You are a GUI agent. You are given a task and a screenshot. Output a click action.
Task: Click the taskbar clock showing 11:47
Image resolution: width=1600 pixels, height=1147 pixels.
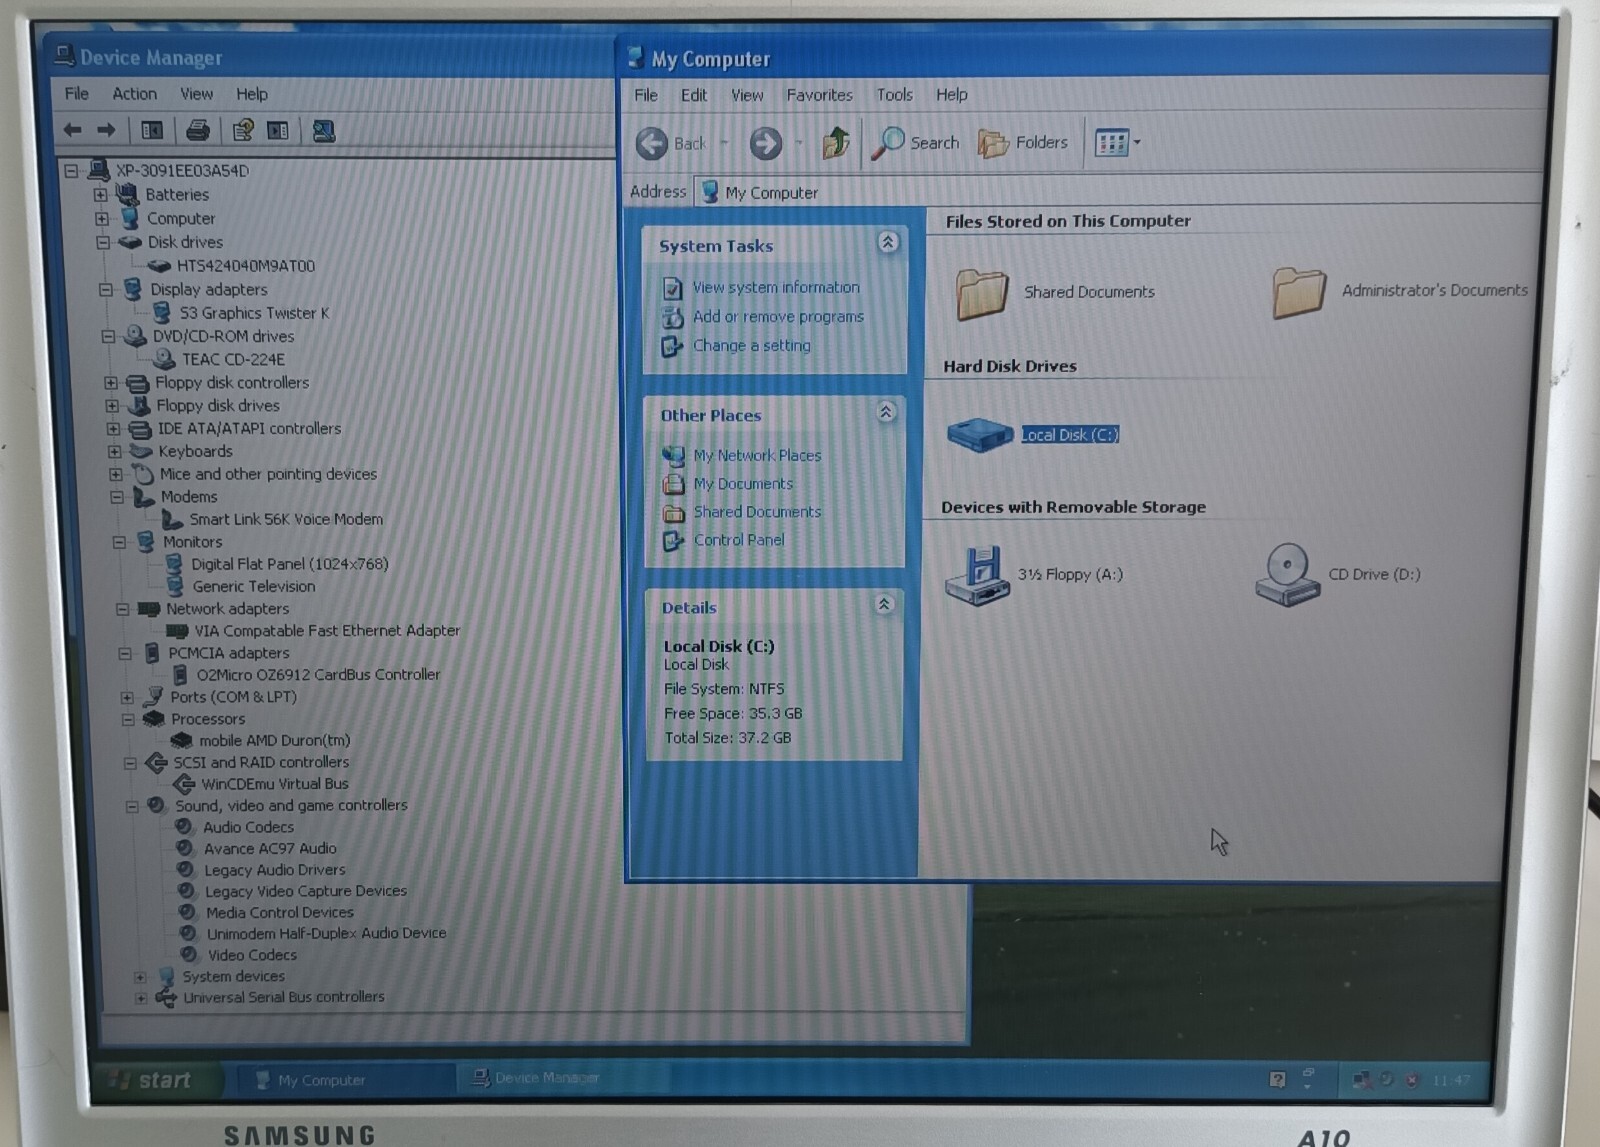click(x=1451, y=1080)
